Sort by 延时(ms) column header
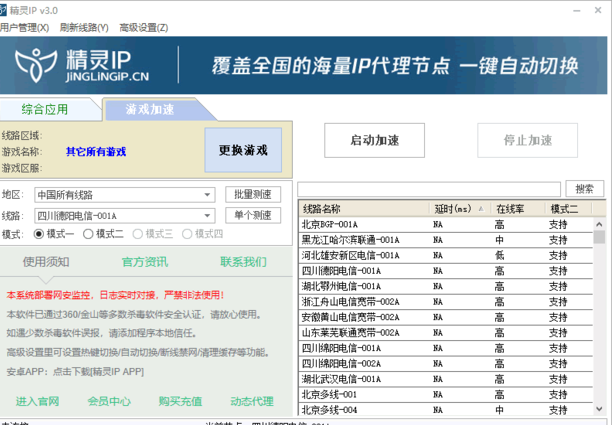Image resolution: width=612 pixels, height=425 pixels. pos(460,209)
